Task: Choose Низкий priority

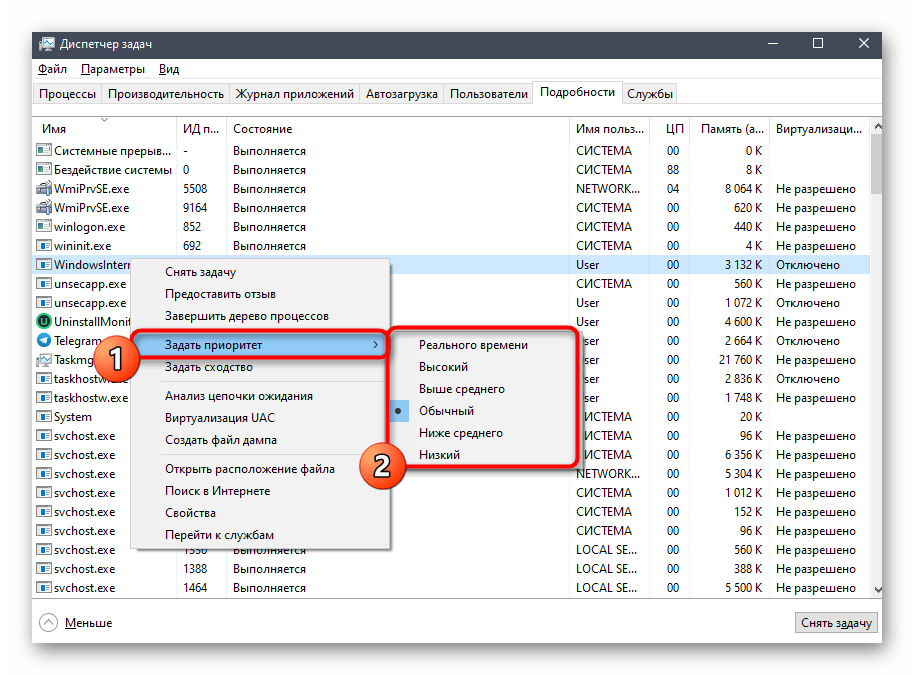Action: tap(439, 455)
